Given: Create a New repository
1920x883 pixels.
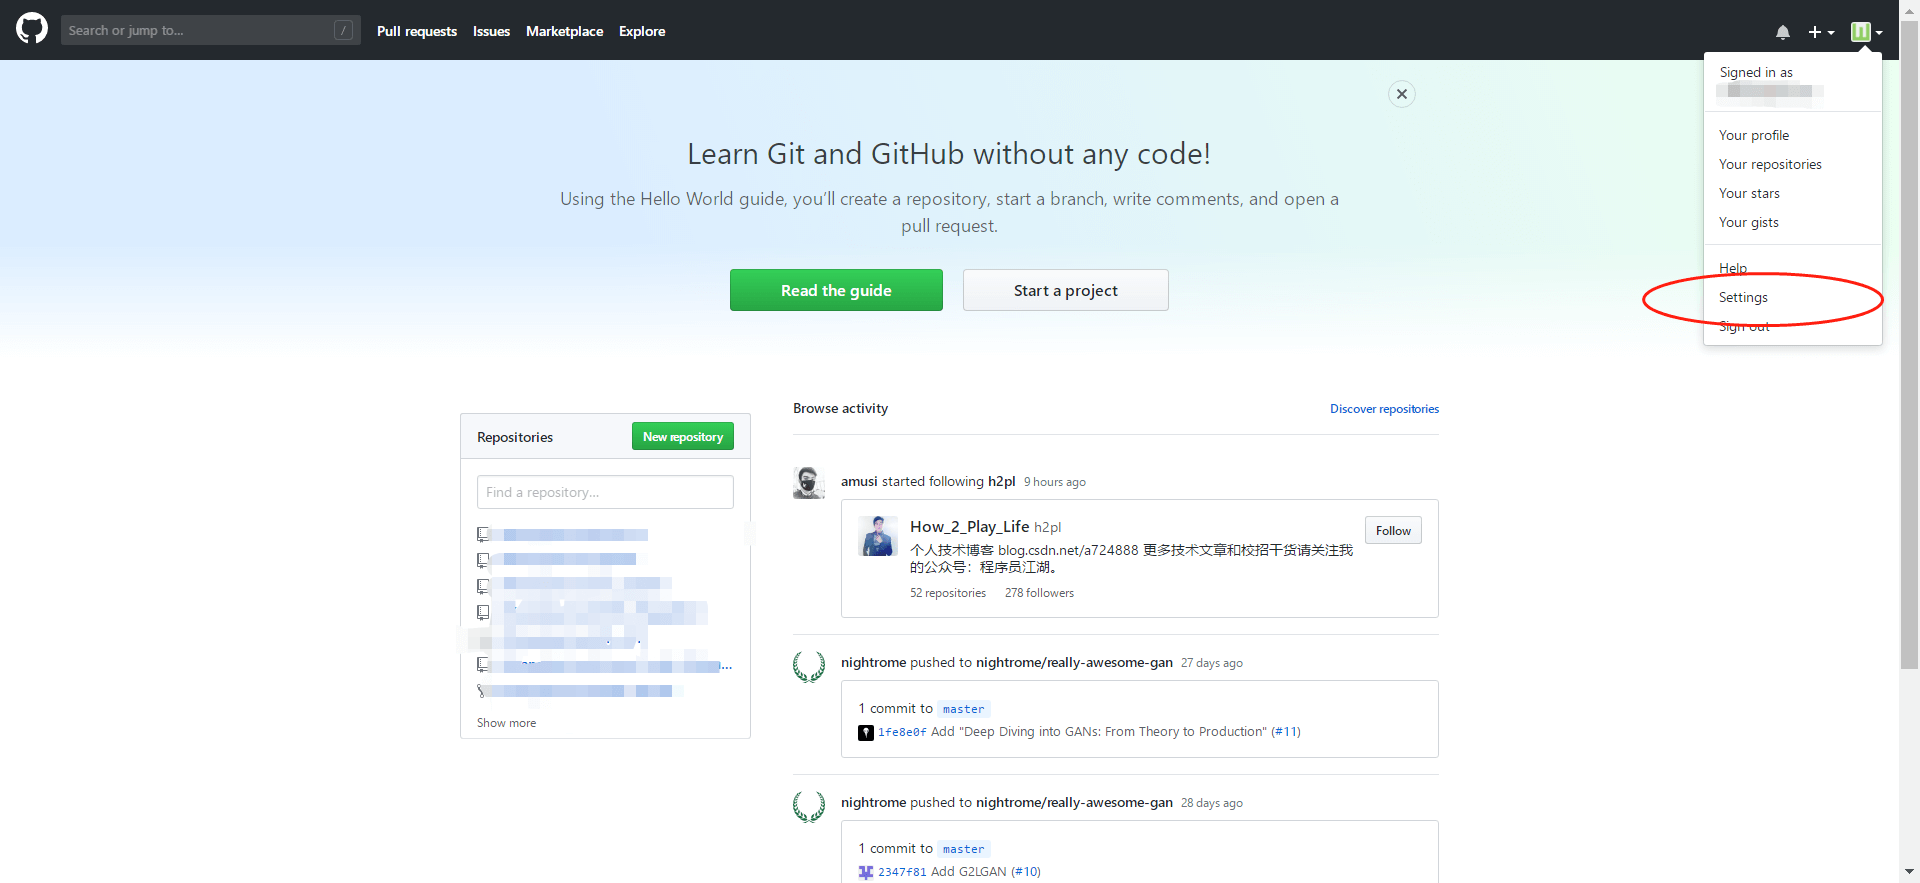Looking at the screenshot, I should [x=683, y=436].
